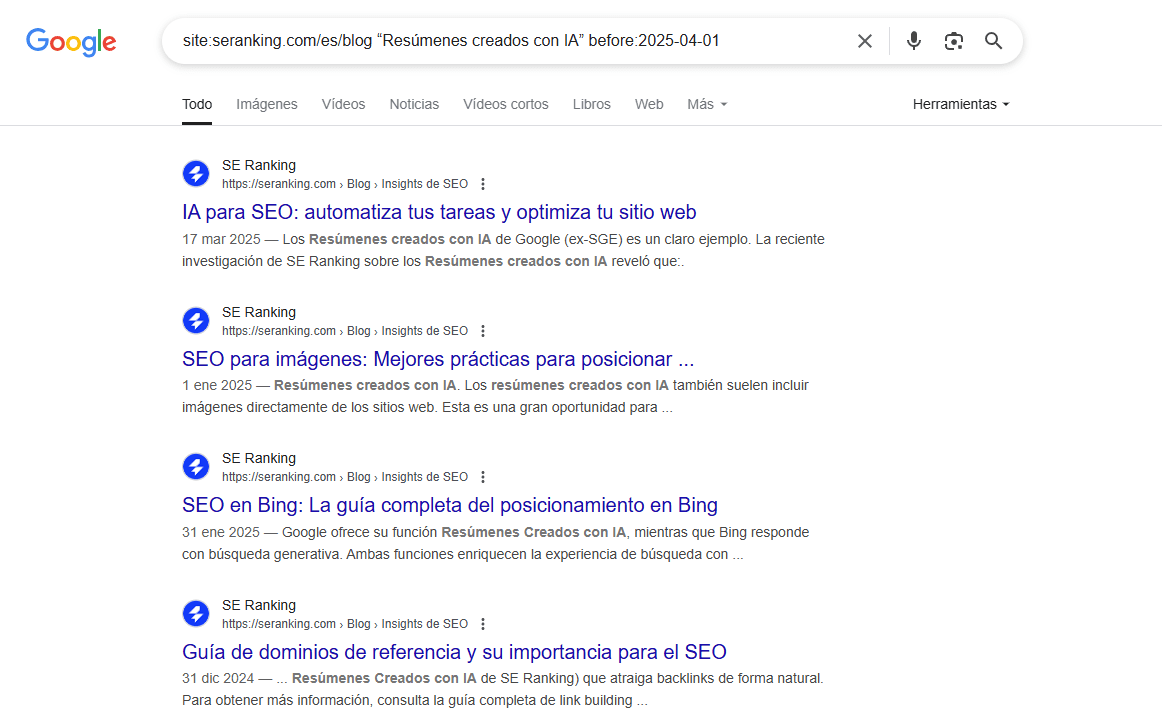Viewport: 1162px width, 725px height.
Task: Click SE Ranking site name above IA para SEO
Action: [259, 165]
